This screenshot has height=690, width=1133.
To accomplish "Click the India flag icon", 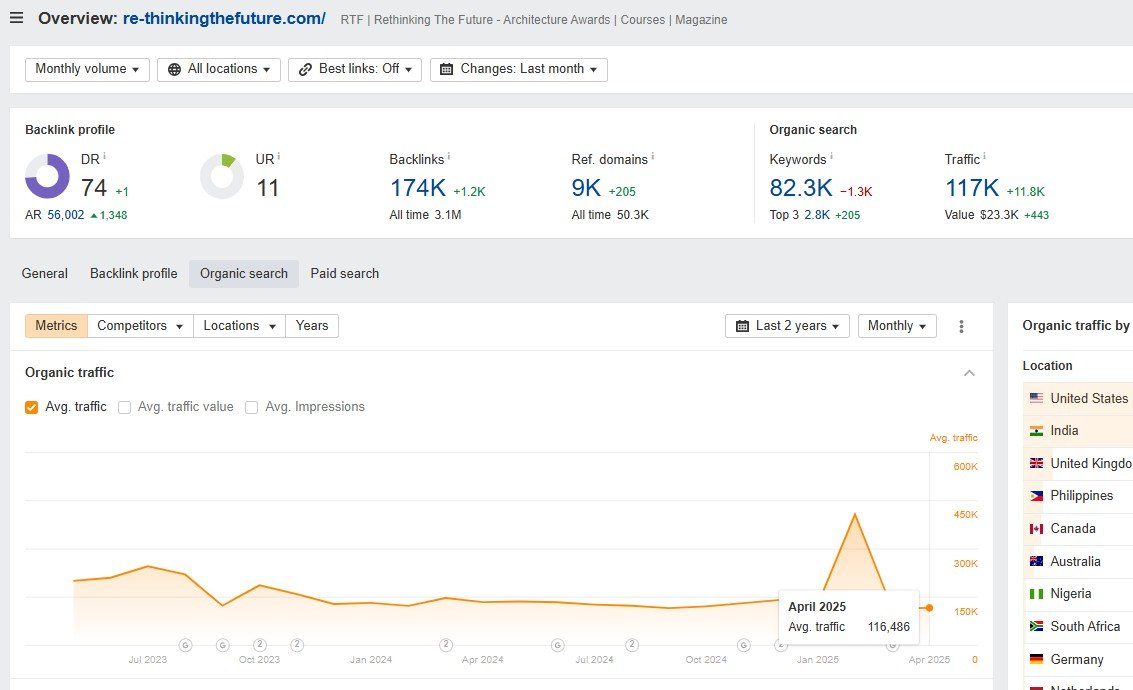I will pyautogui.click(x=1036, y=431).
